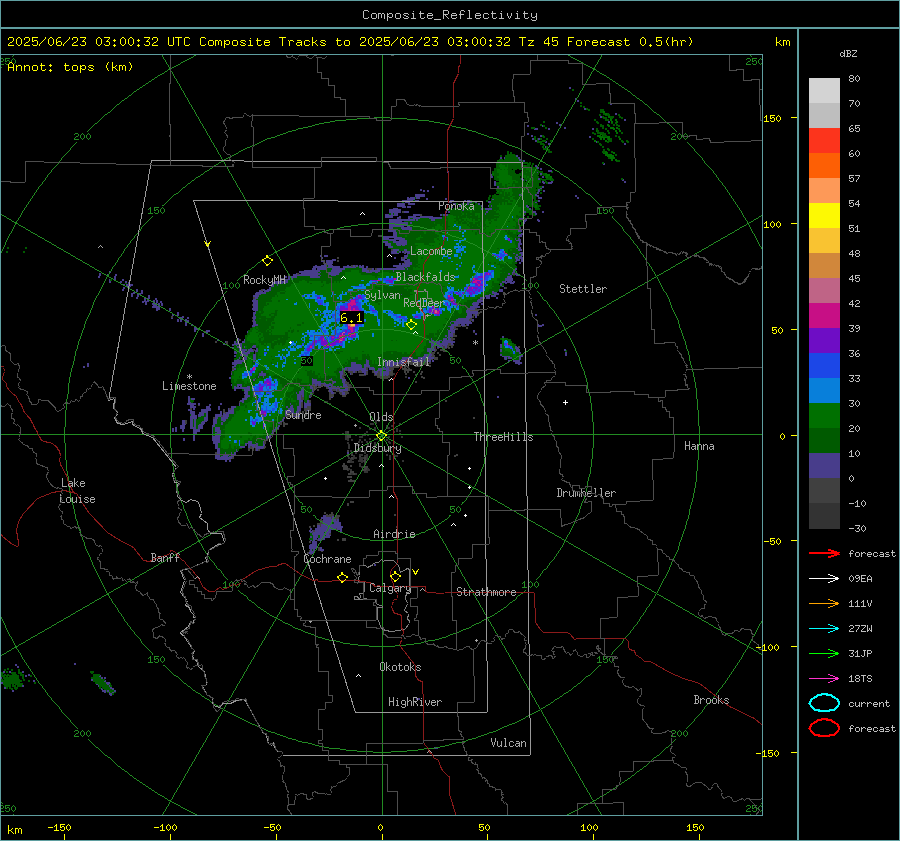Select the bright blue 33-36 dBZ swatch
The height and width of the screenshot is (841, 900).
[x=824, y=366]
